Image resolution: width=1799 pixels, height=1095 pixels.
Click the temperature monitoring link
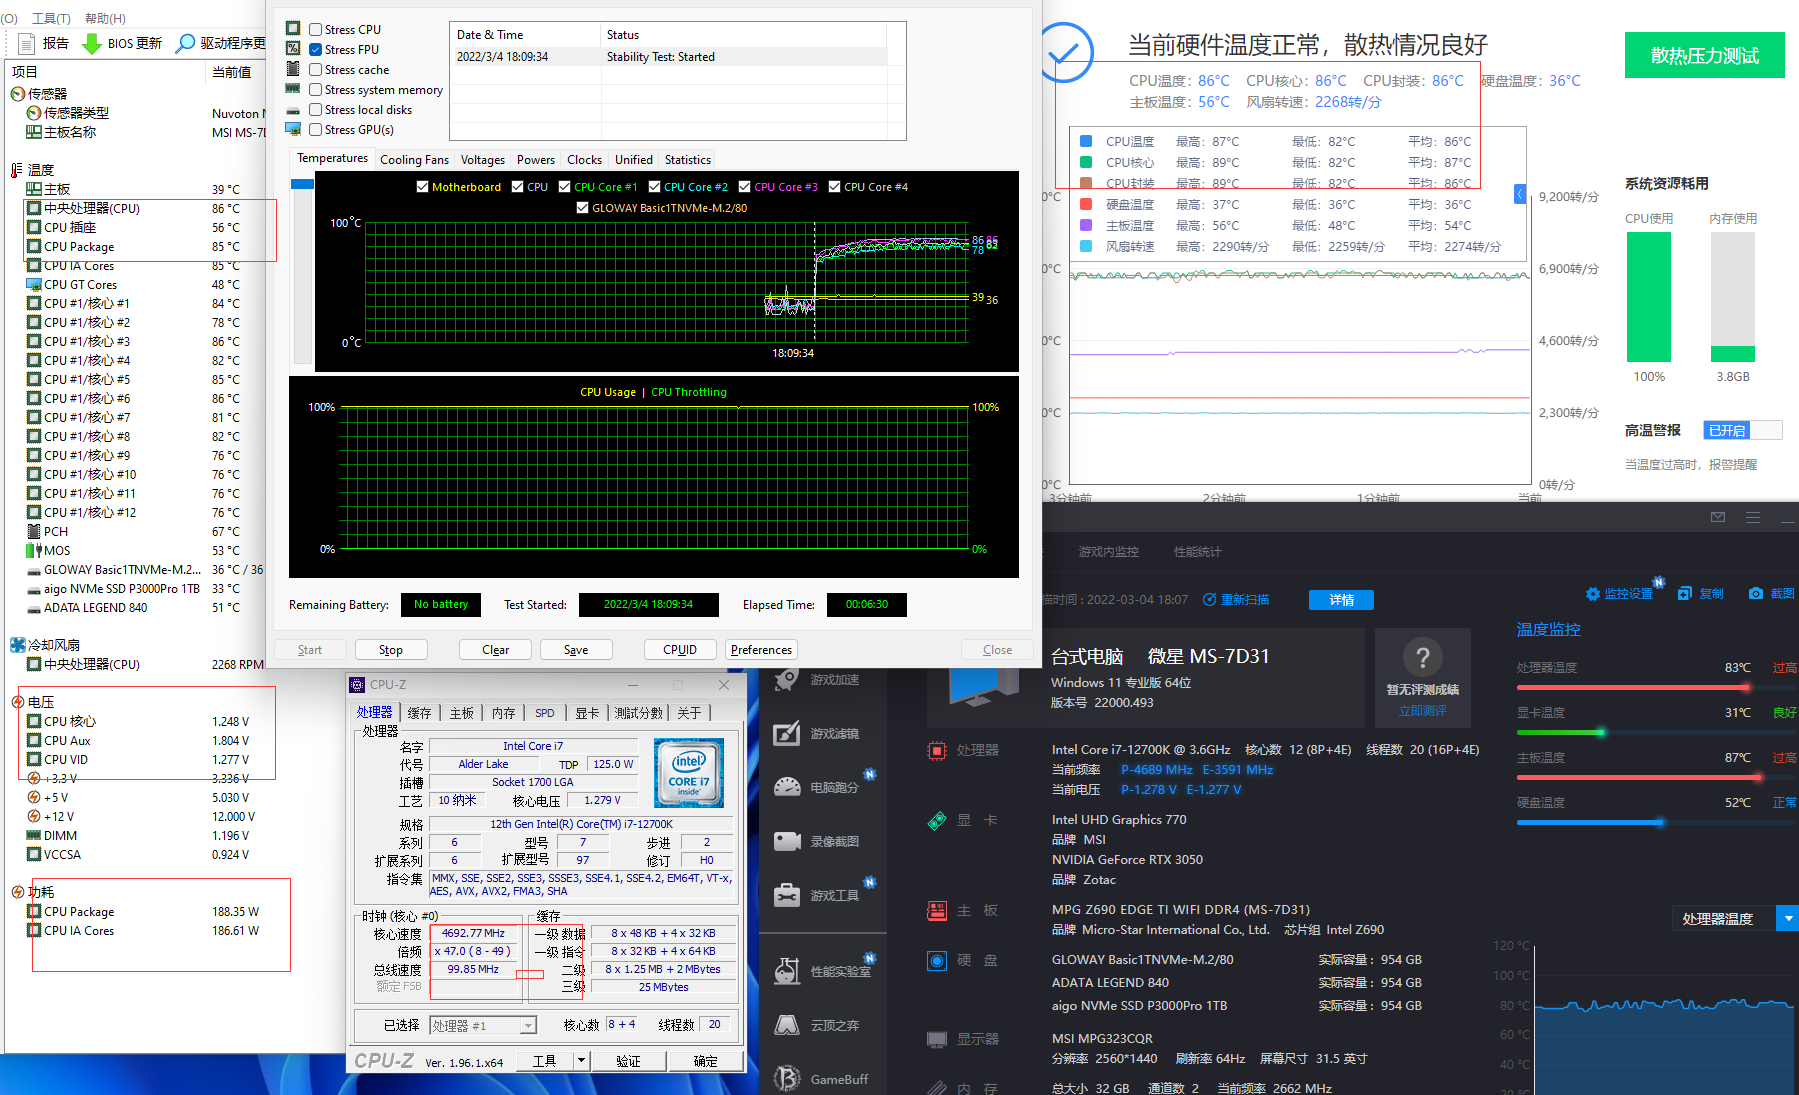pyautogui.click(x=1549, y=629)
